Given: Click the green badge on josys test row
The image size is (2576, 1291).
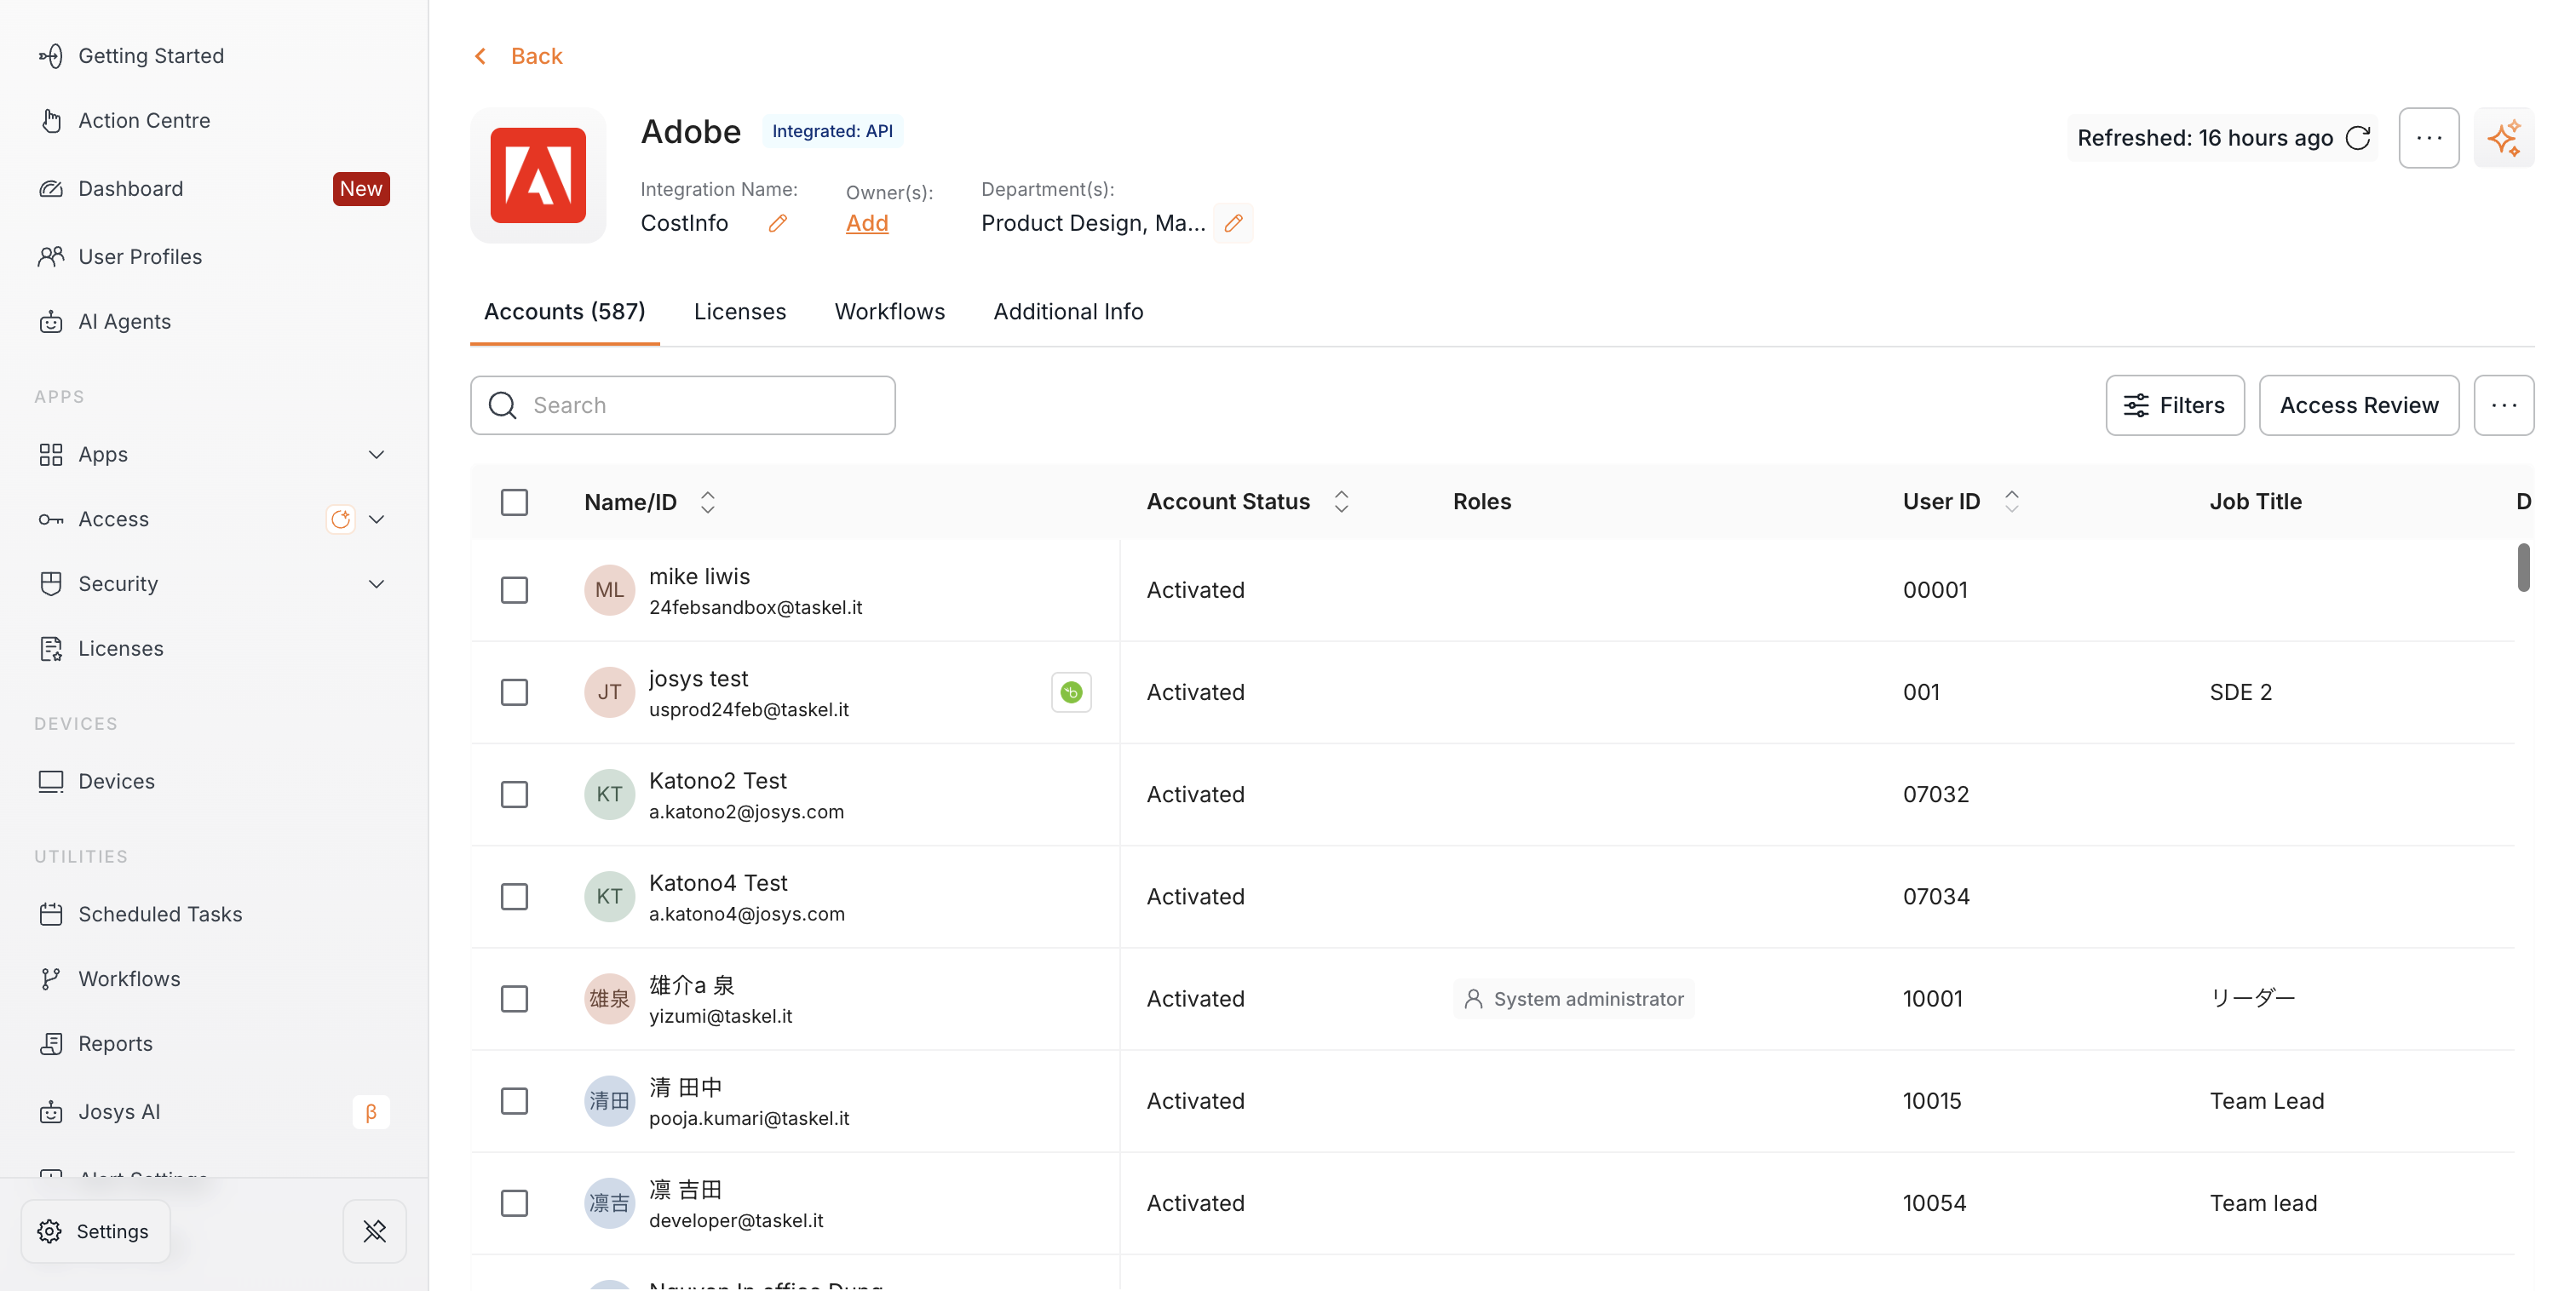Looking at the screenshot, I should (1071, 692).
